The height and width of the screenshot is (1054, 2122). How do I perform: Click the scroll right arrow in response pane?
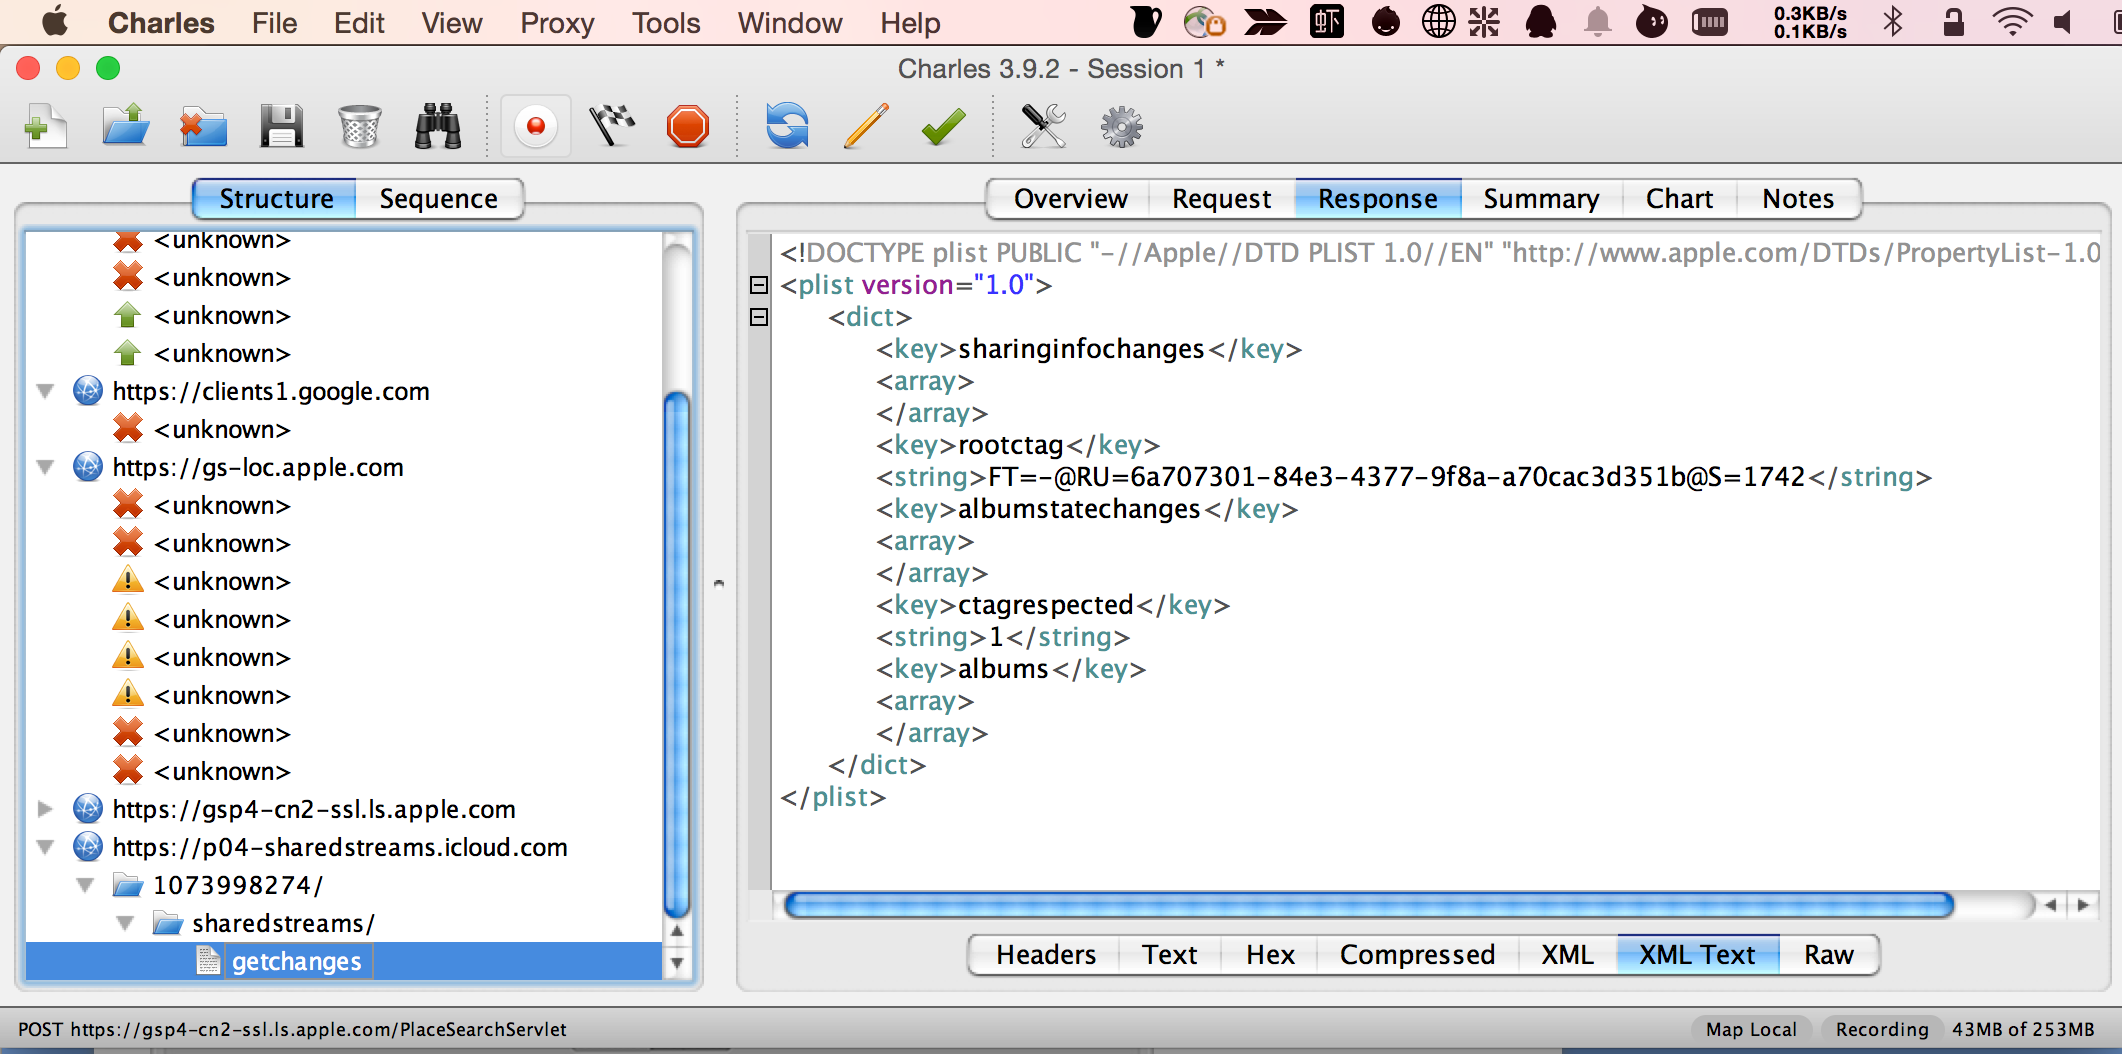click(2083, 905)
